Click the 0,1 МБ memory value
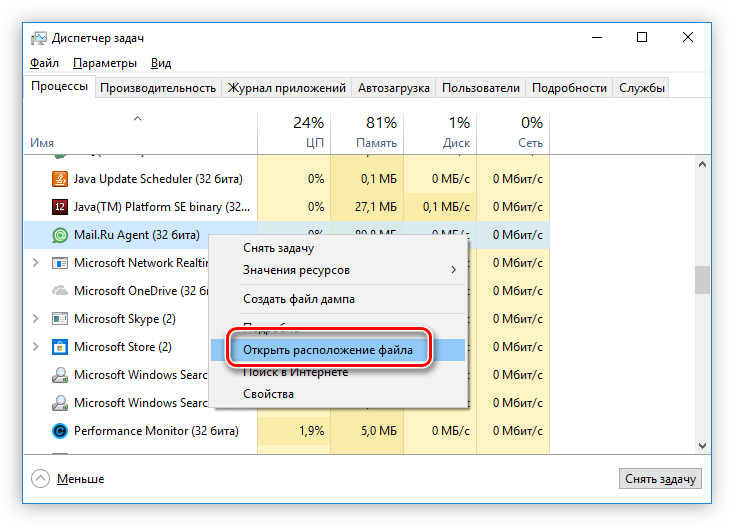 tap(378, 179)
